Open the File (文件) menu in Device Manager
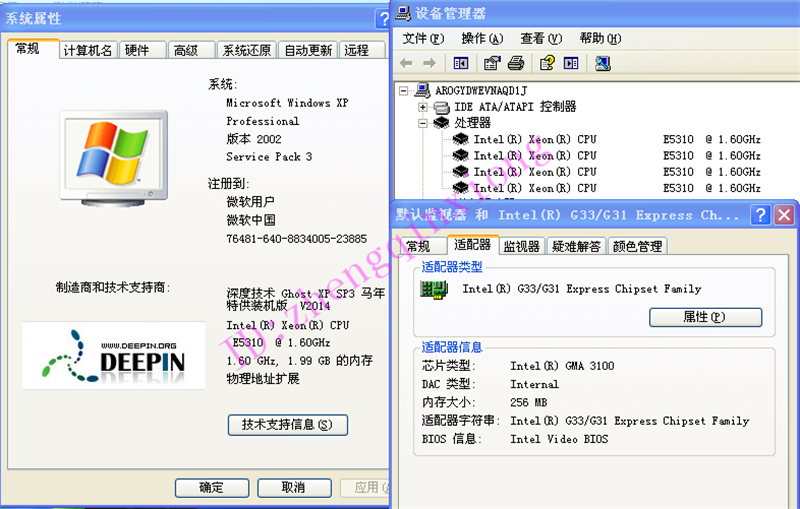The image size is (800, 509). click(x=423, y=39)
